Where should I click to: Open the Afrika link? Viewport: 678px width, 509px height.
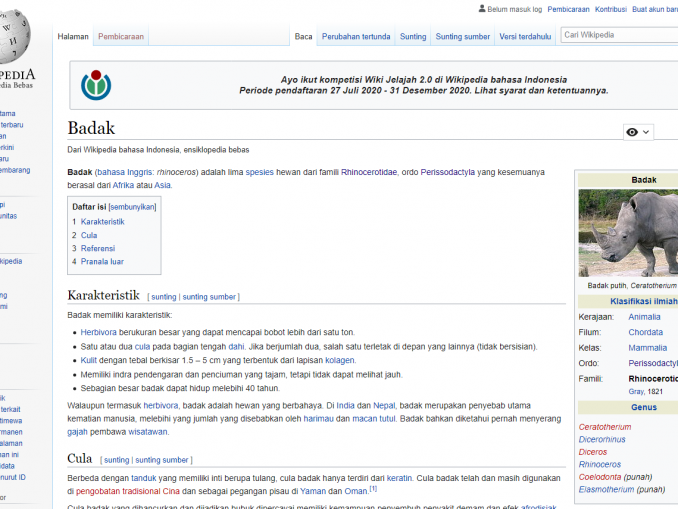click(x=123, y=185)
